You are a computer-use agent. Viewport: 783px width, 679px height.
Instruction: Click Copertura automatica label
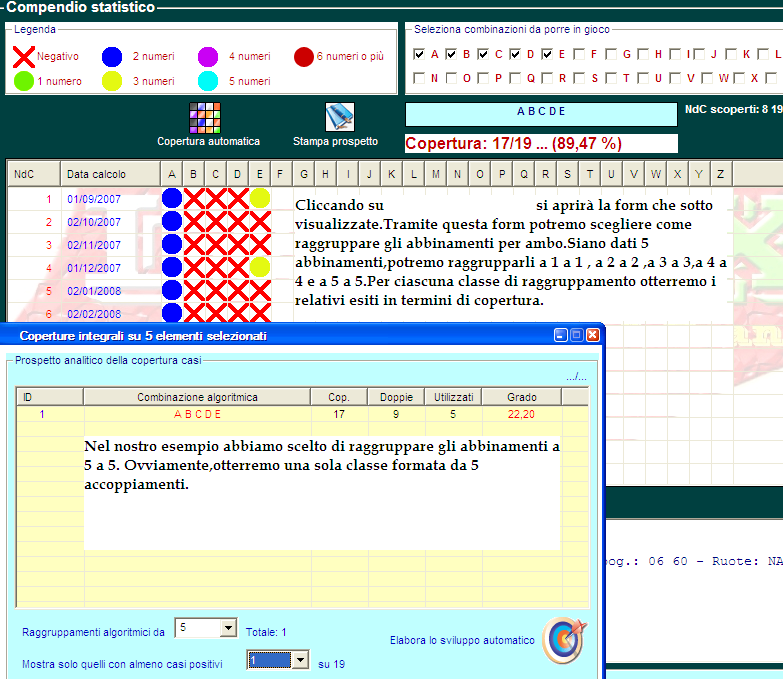coord(208,141)
